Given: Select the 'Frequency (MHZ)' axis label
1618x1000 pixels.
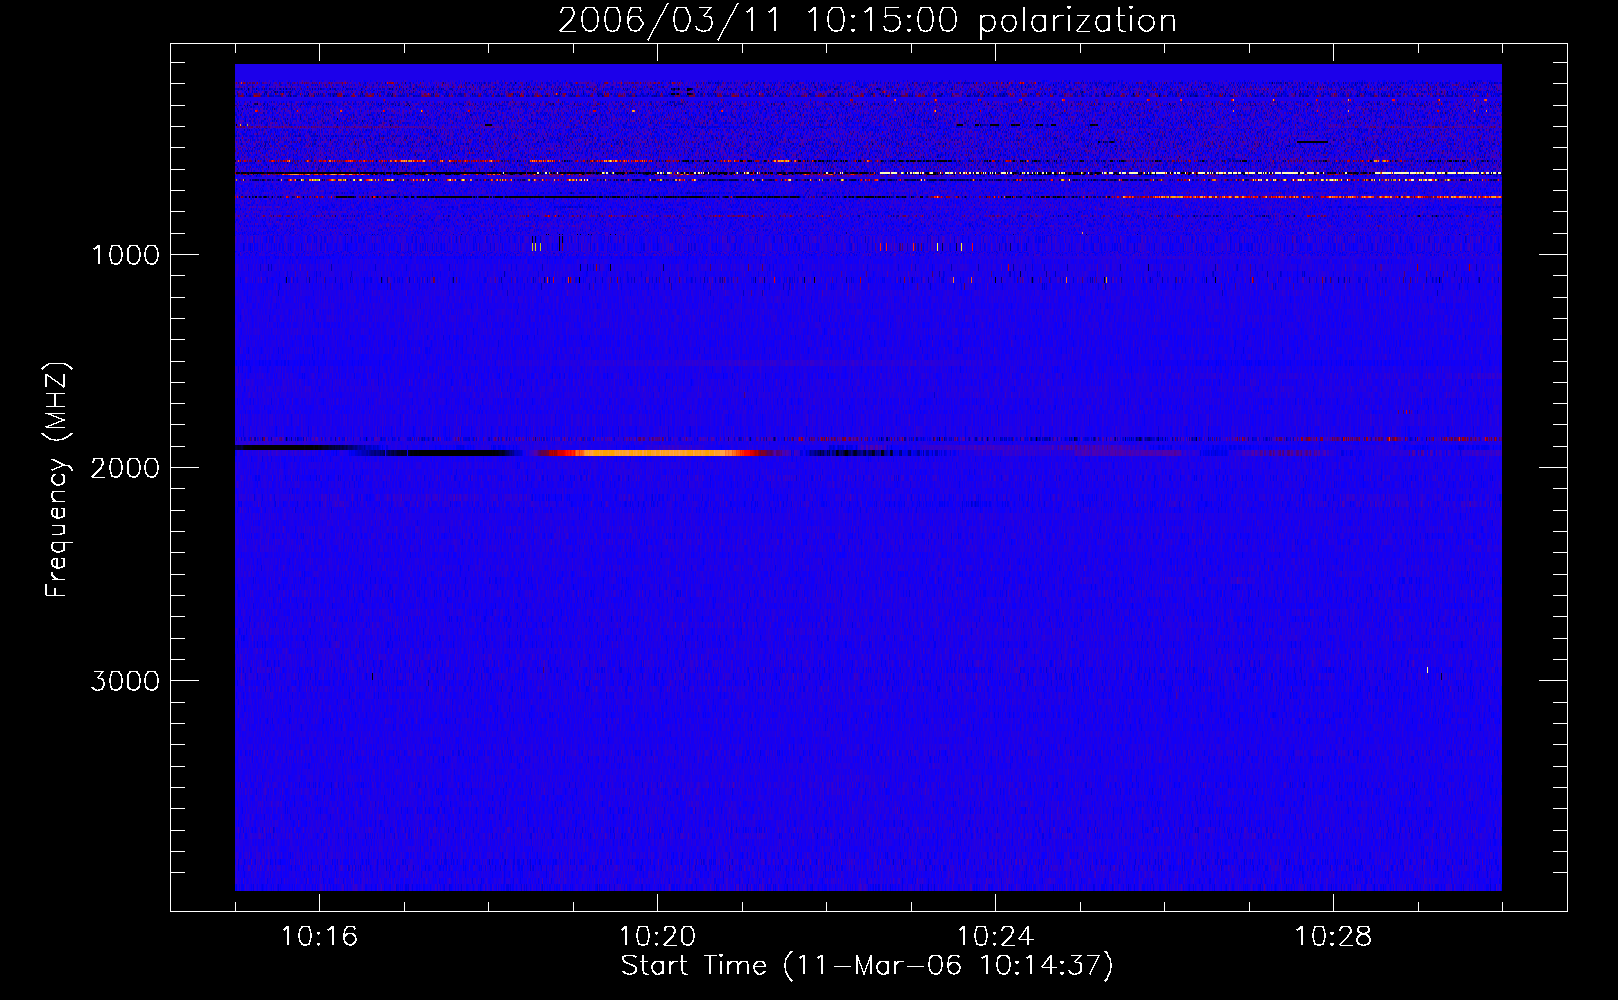Looking at the screenshot, I should coord(56,480).
